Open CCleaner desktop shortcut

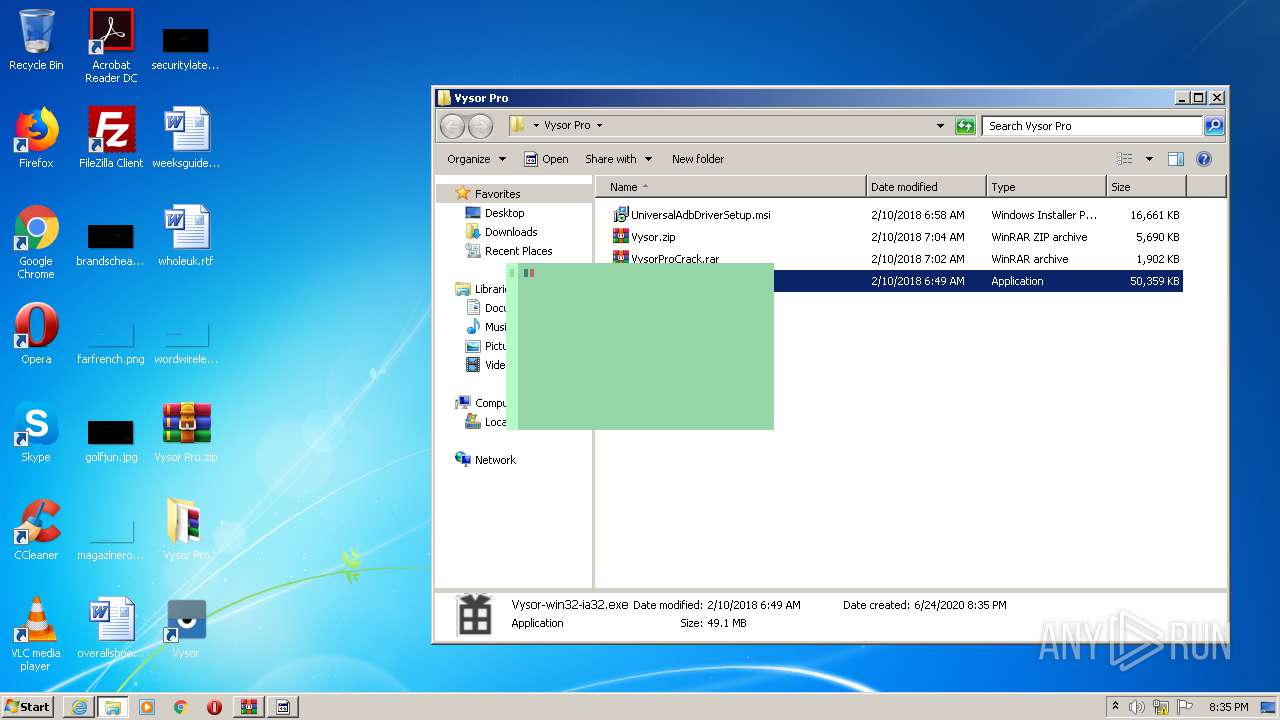pos(36,530)
